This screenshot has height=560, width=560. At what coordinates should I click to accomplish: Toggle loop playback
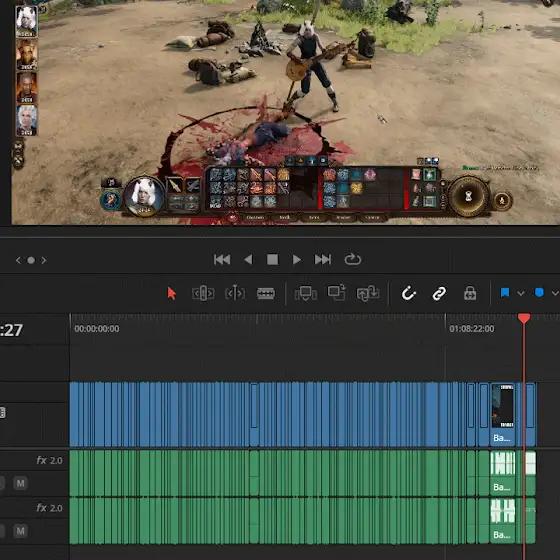pos(352,259)
